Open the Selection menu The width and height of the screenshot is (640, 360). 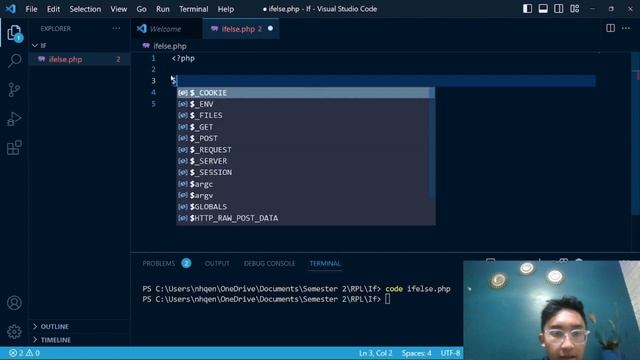pos(85,9)
